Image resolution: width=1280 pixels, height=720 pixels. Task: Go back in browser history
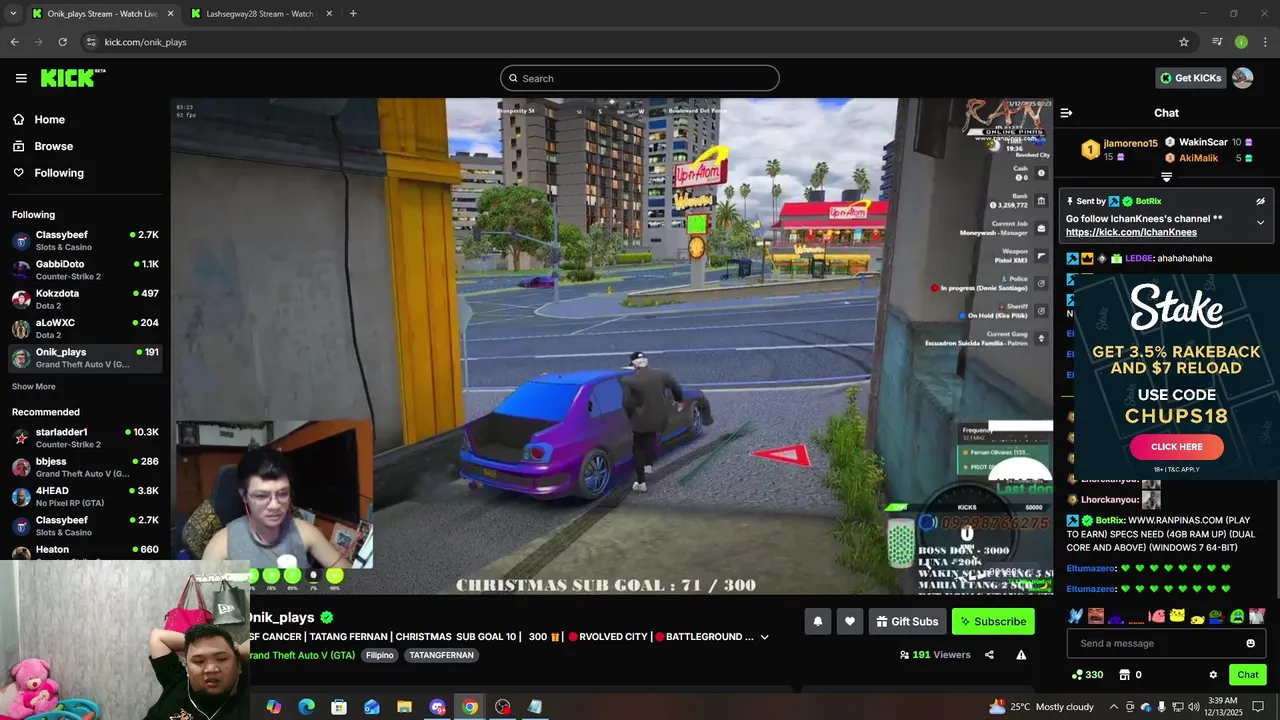point(14,42)
